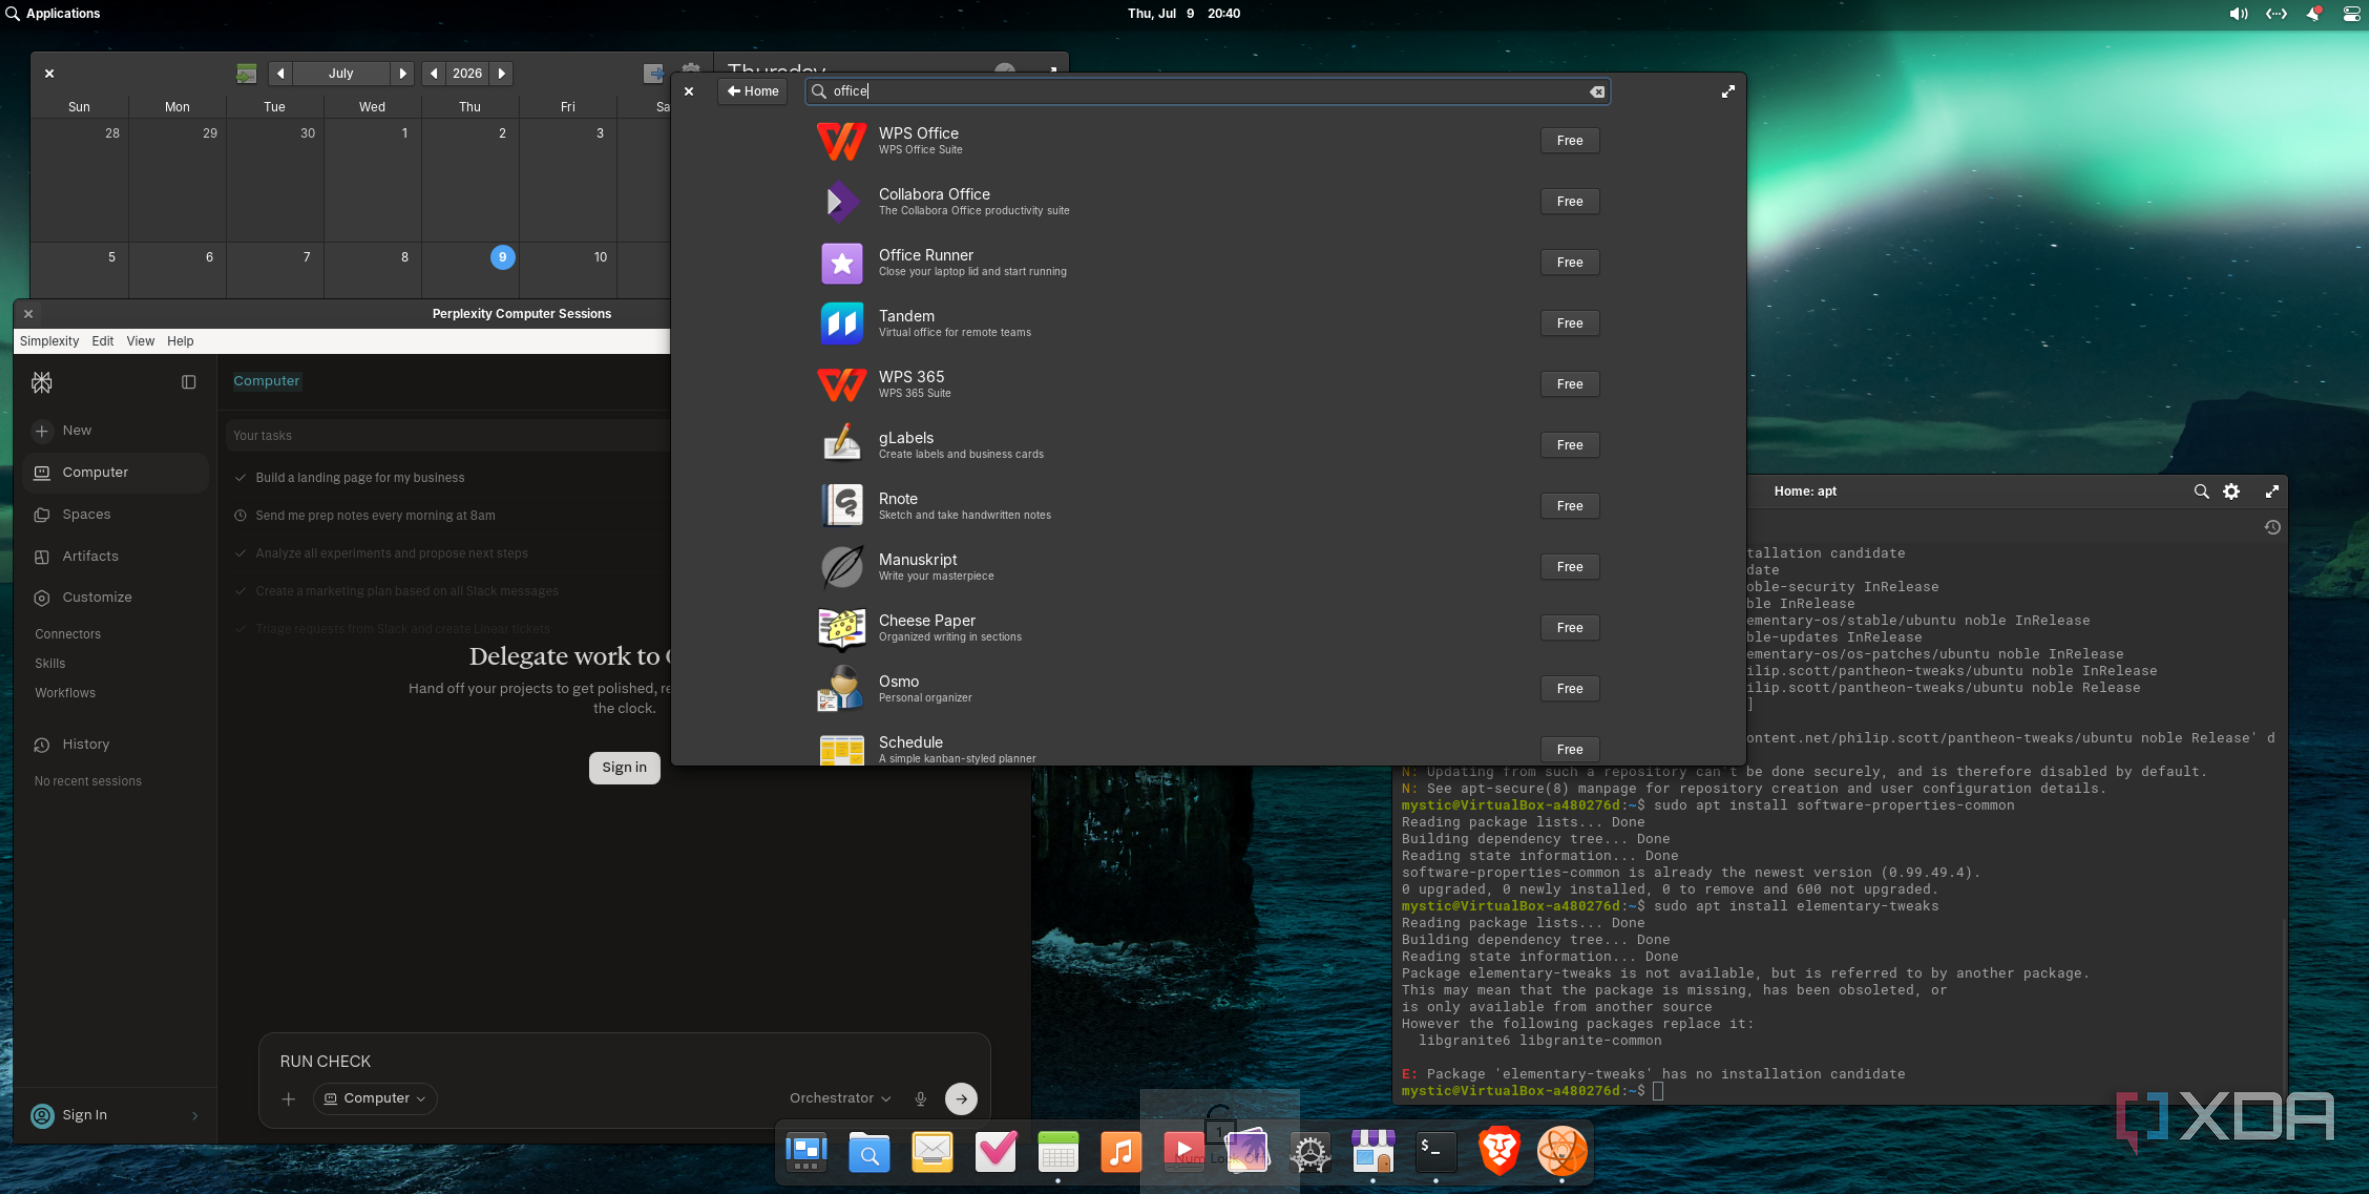Launch Mail from the dock
This screenshot has height=1194, width=2369.
click(932, 1152)
